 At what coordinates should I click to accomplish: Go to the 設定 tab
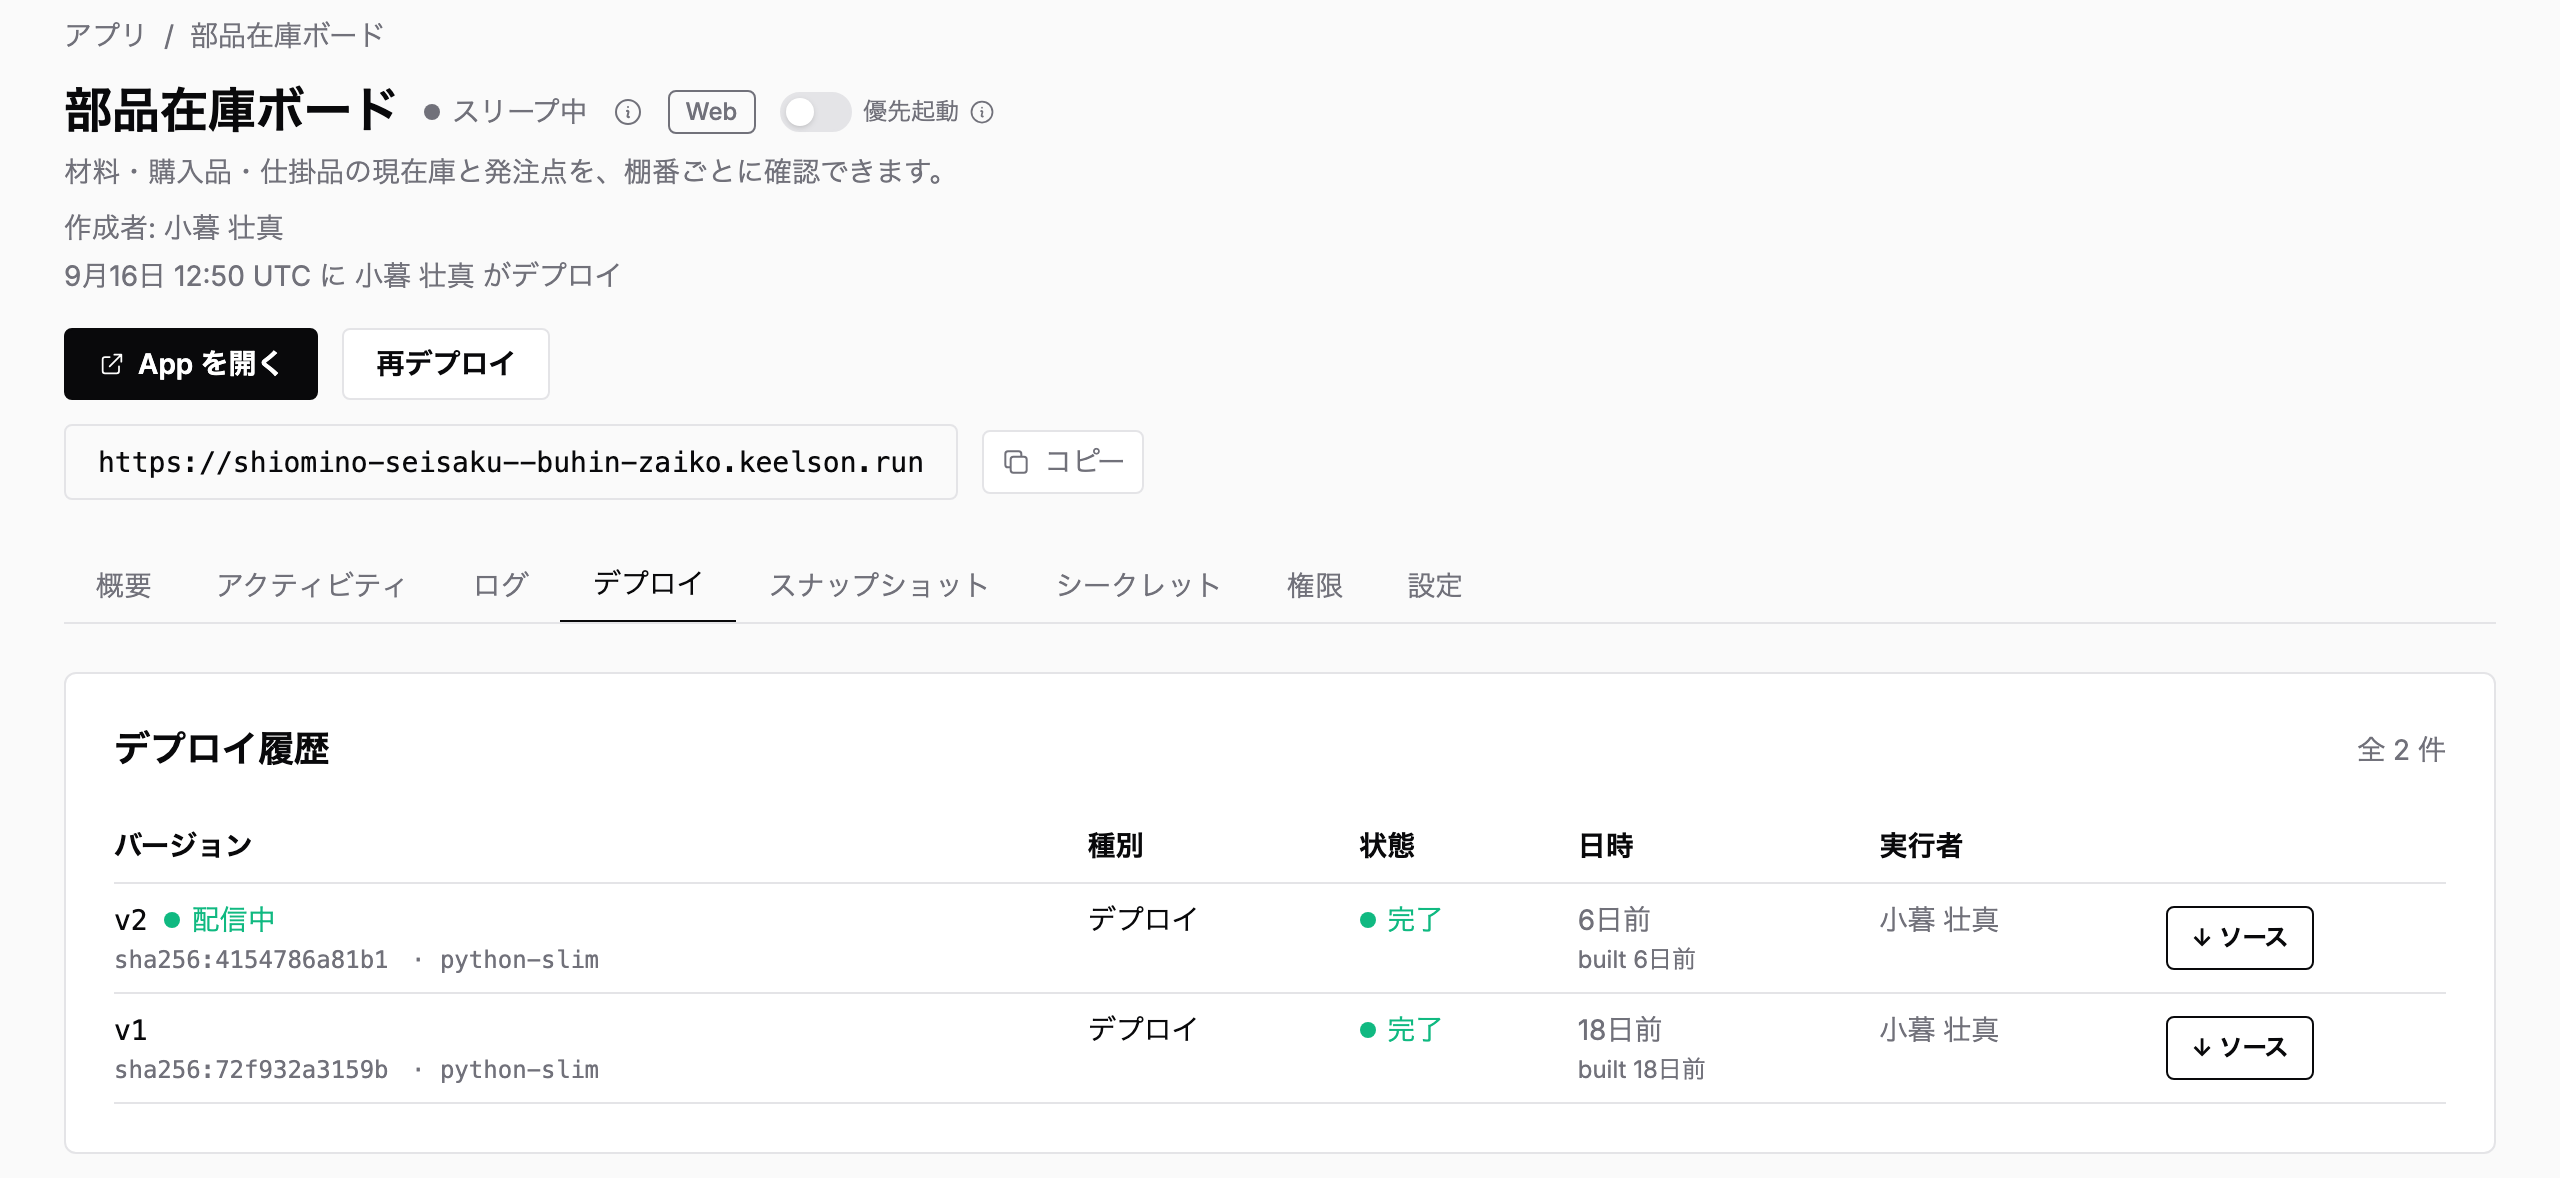point(1435,585)
